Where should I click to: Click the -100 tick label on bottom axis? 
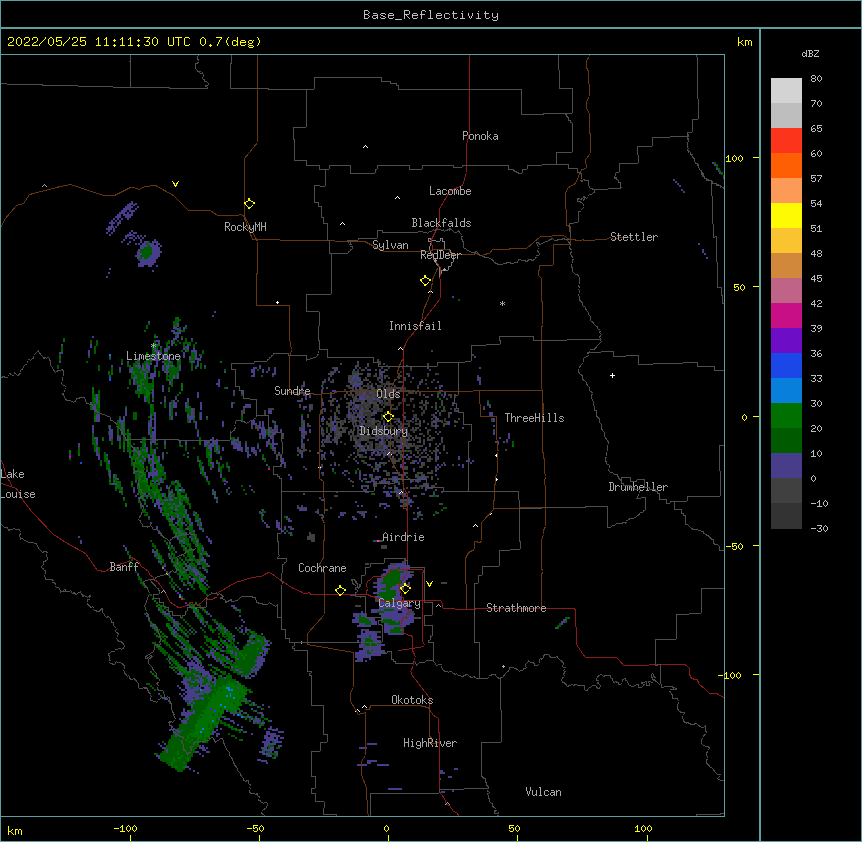(x=125, y=828)
